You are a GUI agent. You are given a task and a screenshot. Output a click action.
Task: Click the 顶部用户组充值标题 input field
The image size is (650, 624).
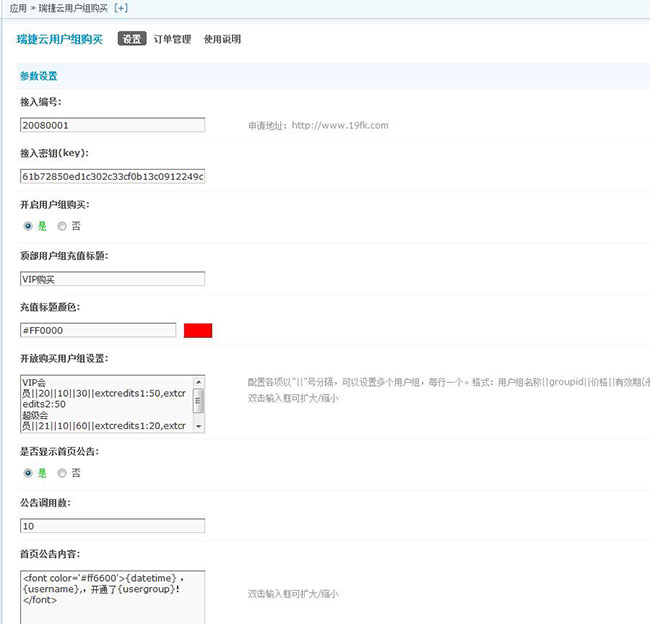(112, 279)
